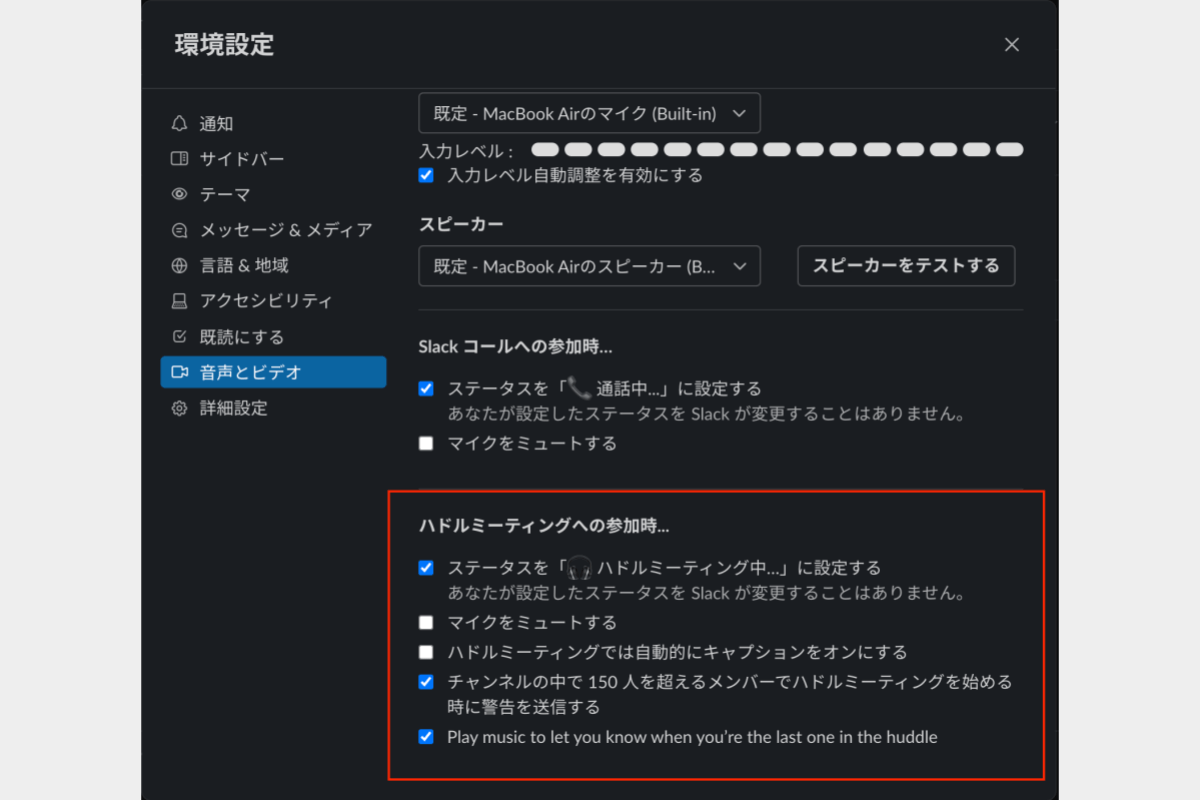Click the checkmark icon beside 既読にする
This screenshot has width=1200, height=800.
178,336
